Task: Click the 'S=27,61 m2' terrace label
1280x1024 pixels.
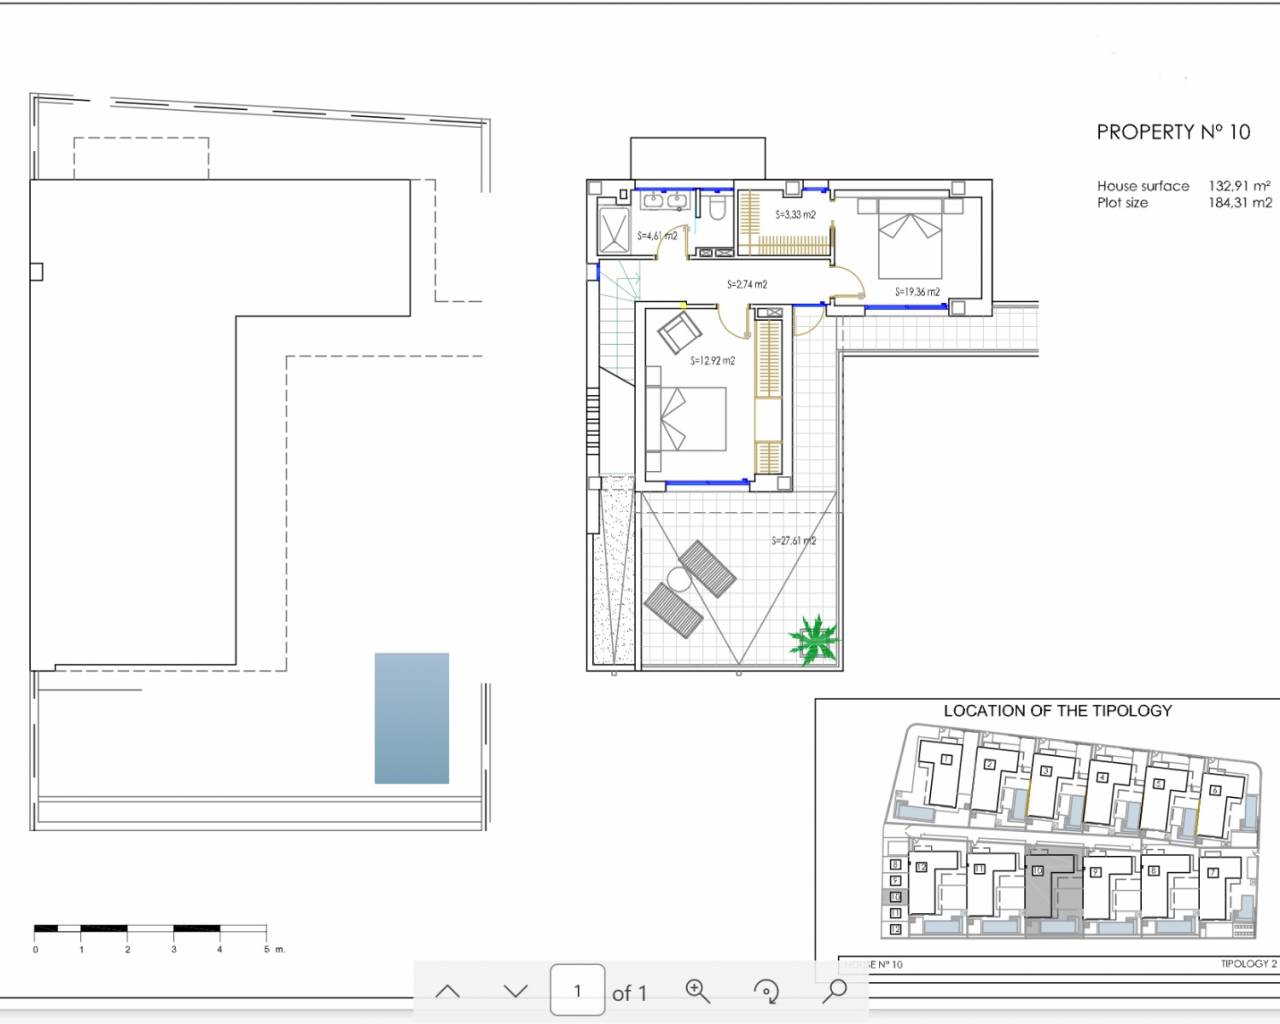Action: point(794,541)
